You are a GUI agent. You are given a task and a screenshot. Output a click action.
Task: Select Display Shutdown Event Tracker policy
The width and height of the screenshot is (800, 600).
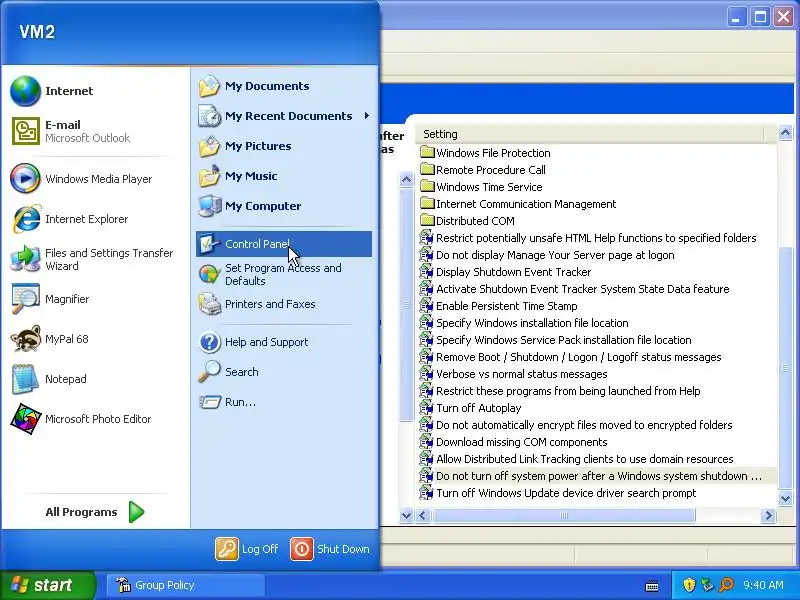tap(505, 272)
